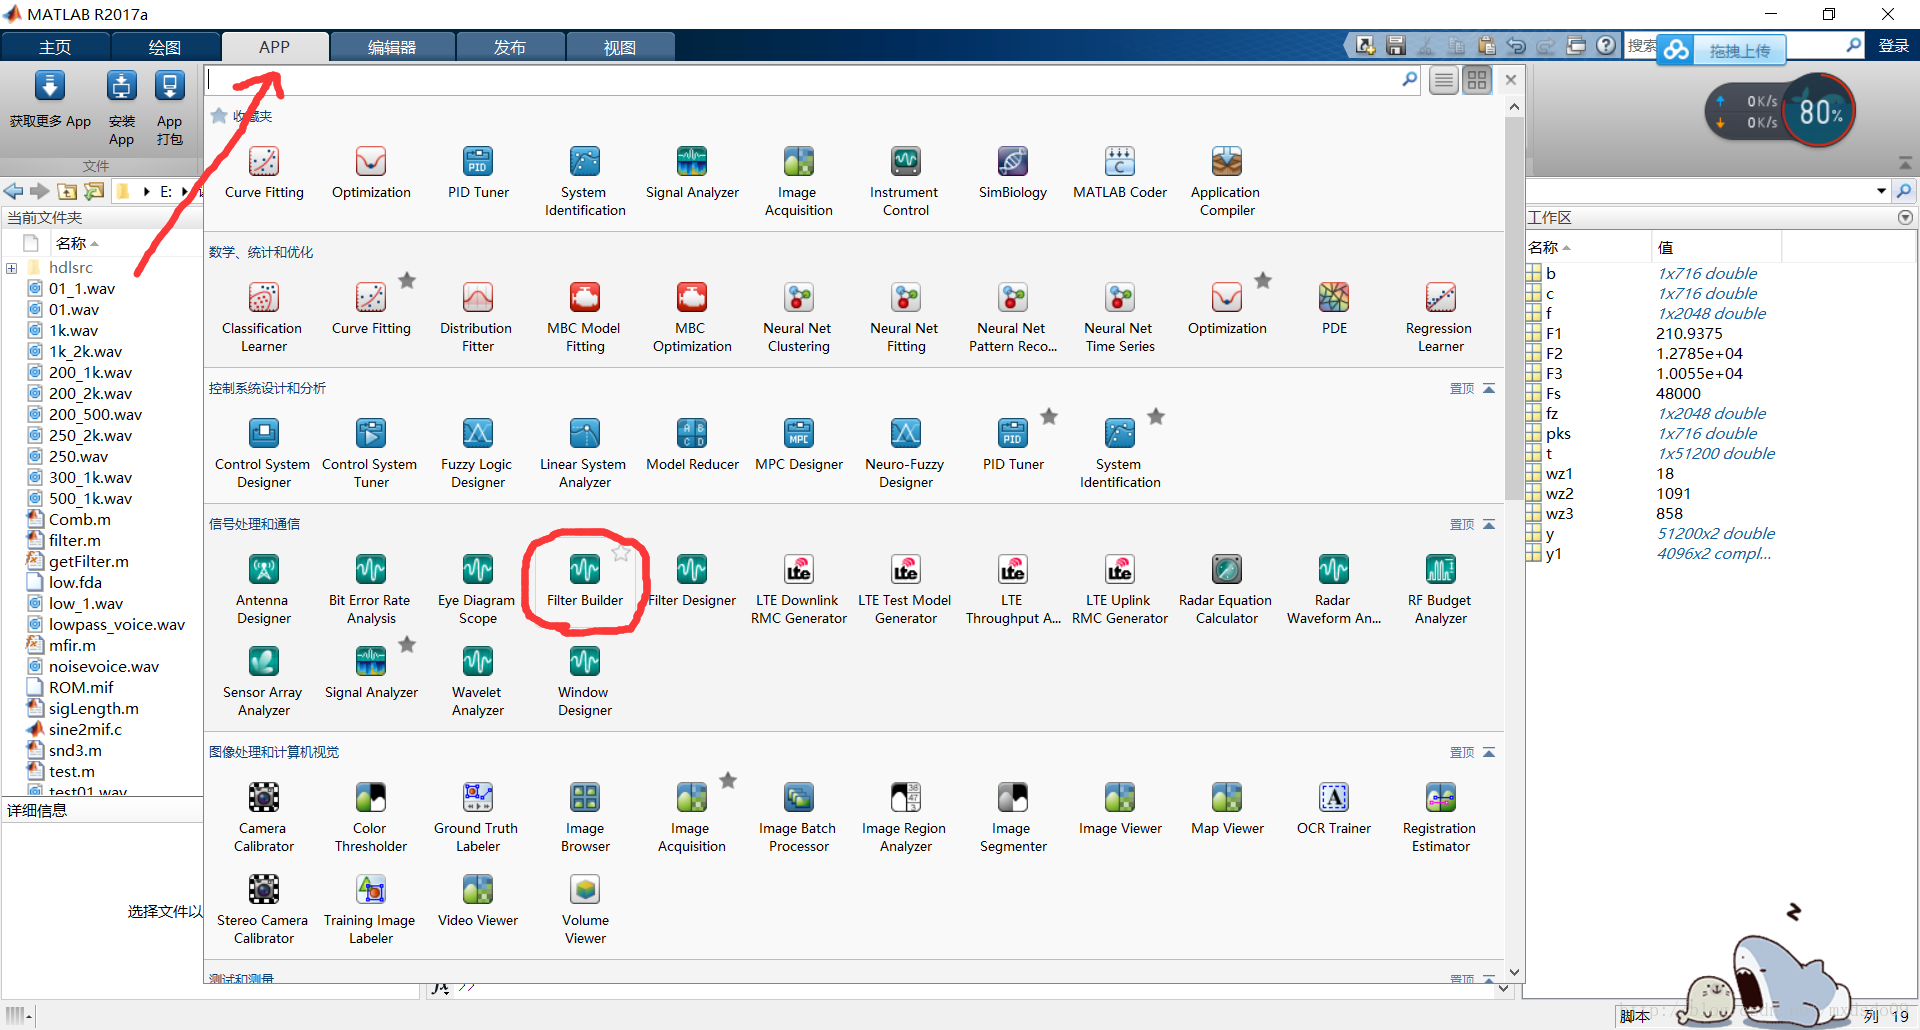Screen dimensions: 1920x1030
Task: Select filter.m in current folder
Action: 75,540
